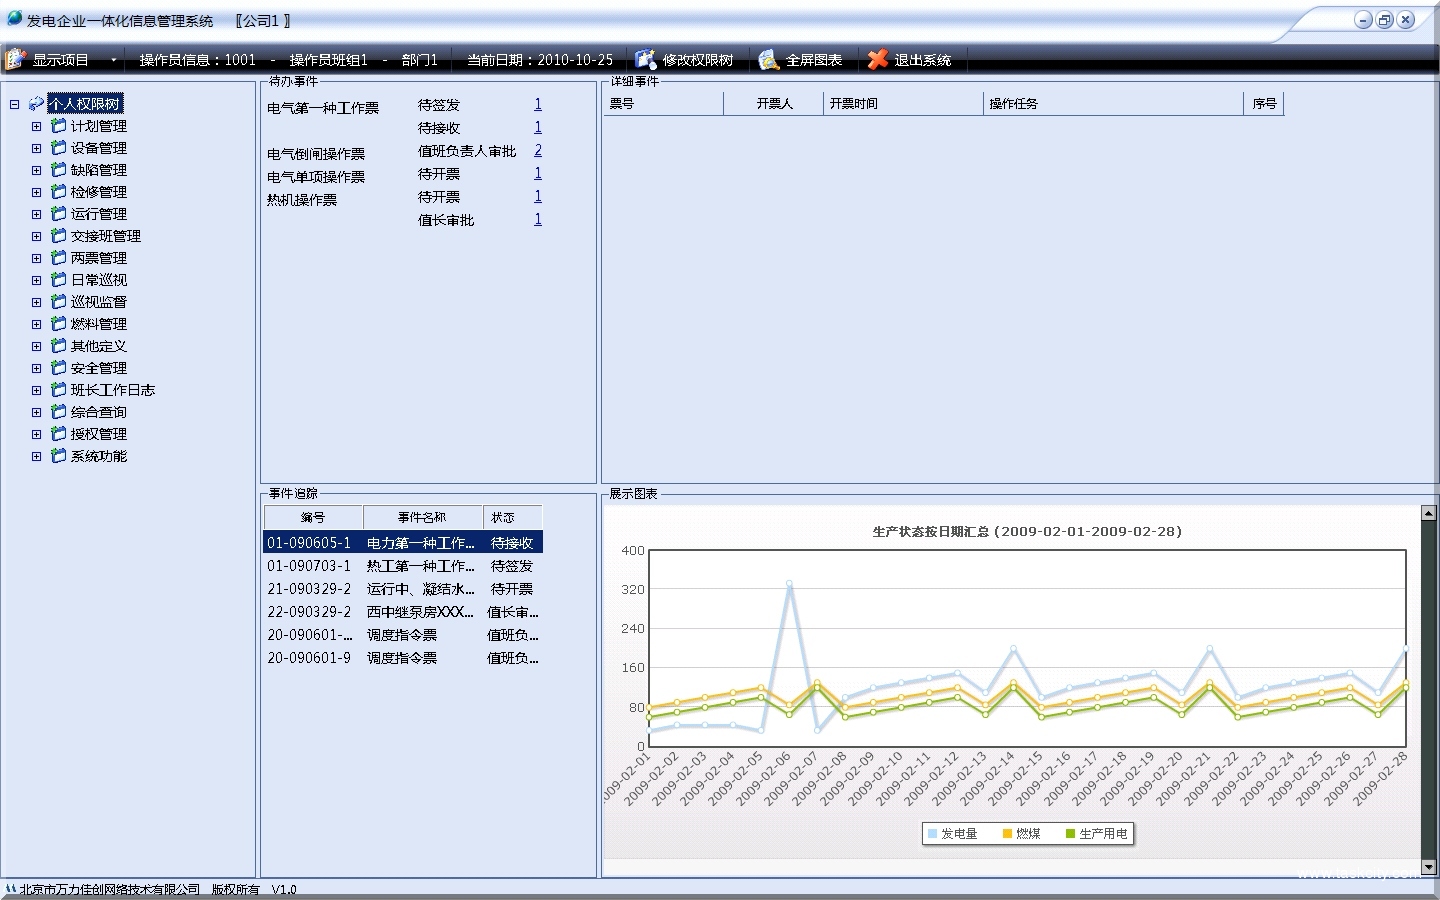1440x900 pixels.
Task: Open the 值长审批 count link
Action: click(538, 219)
